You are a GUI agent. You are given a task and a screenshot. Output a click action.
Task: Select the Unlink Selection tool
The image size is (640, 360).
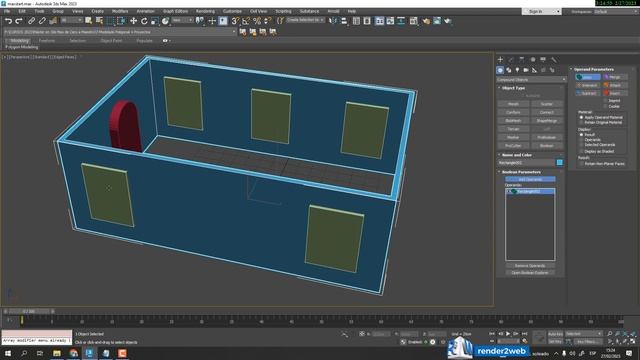[42, 21]
